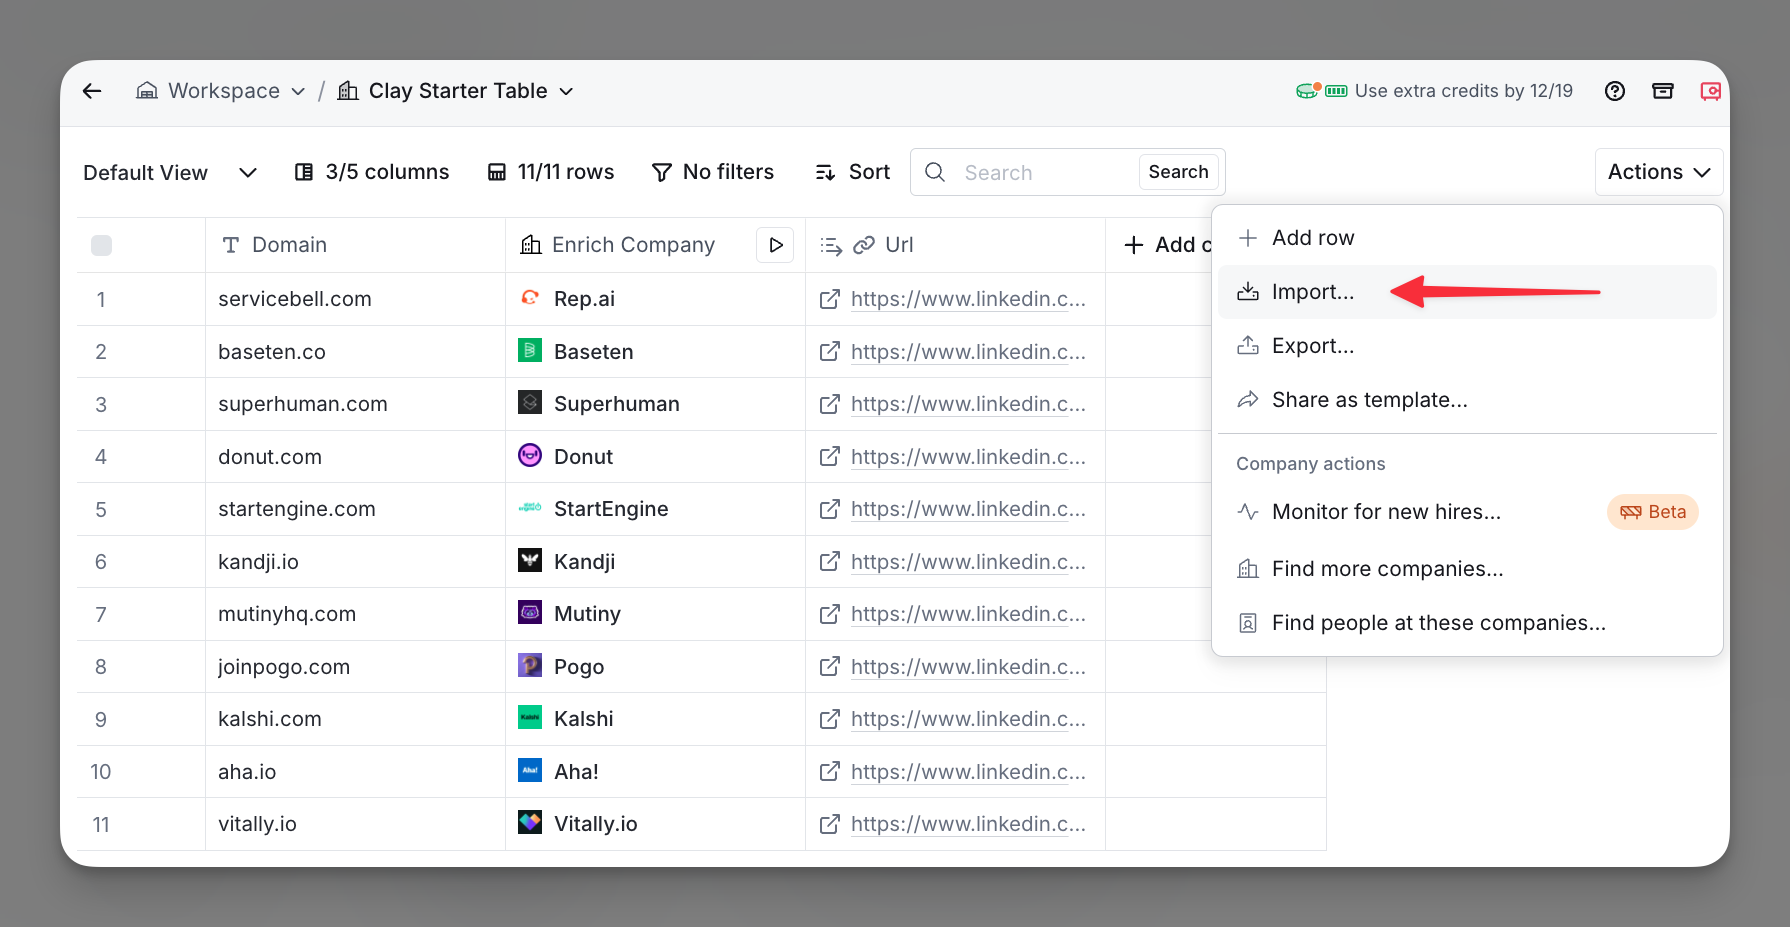This screenshot has width=1790, height=927.
Task: Open the Clay Starter Table dropdown
Action: (455, 91)
